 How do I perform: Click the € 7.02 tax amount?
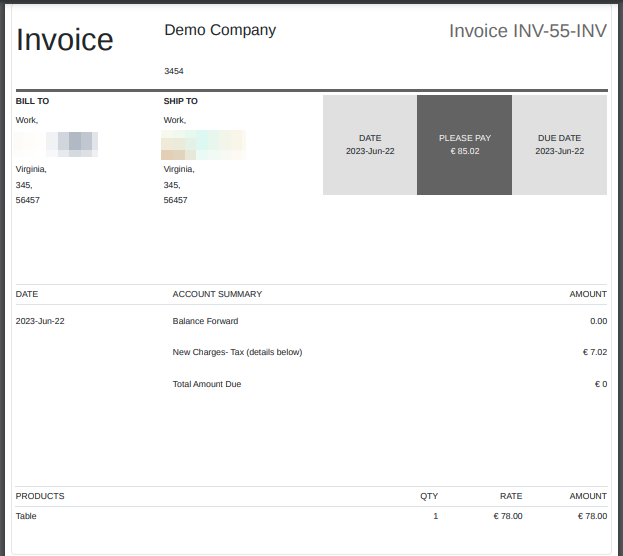594,352
